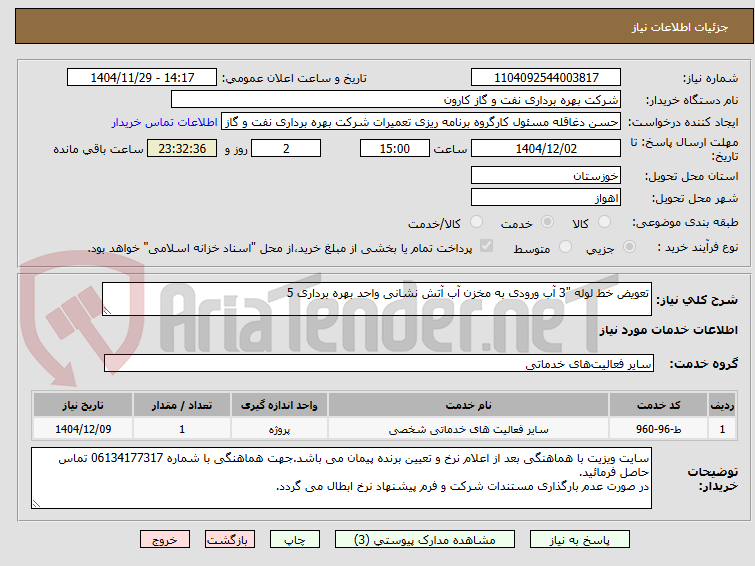
Task: Click the اطلاعات خدمات مورد نیاز section heading
Action: tap(668, 330)
